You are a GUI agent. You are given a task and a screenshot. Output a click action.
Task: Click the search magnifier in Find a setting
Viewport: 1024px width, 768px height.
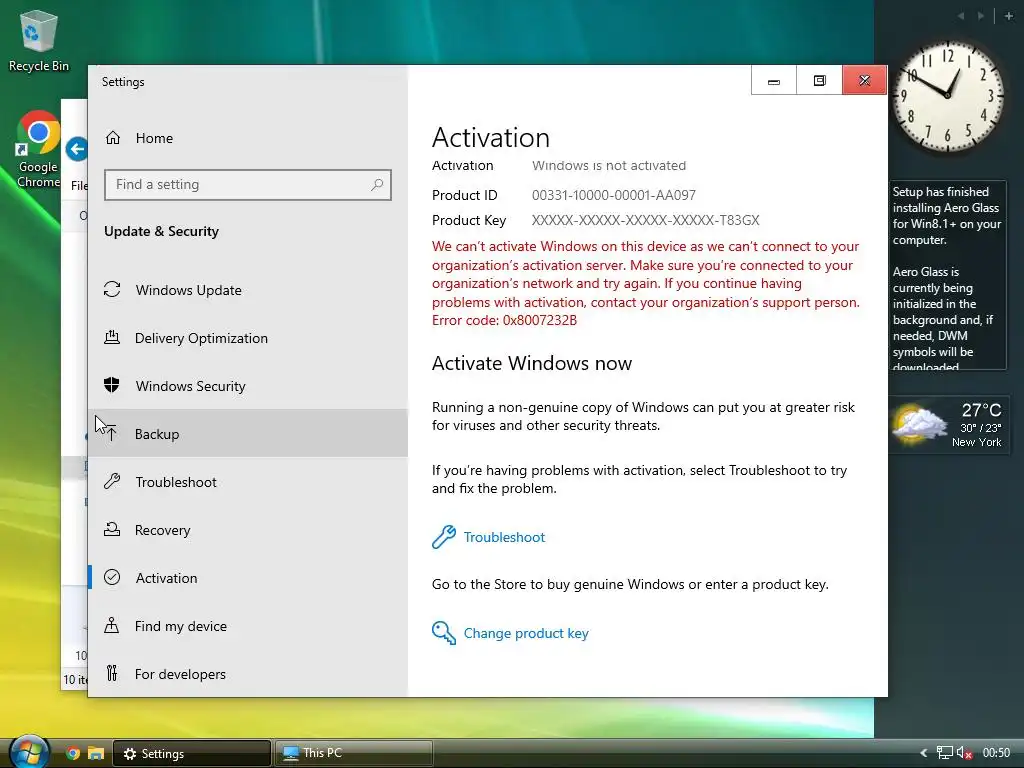point(377,185)
